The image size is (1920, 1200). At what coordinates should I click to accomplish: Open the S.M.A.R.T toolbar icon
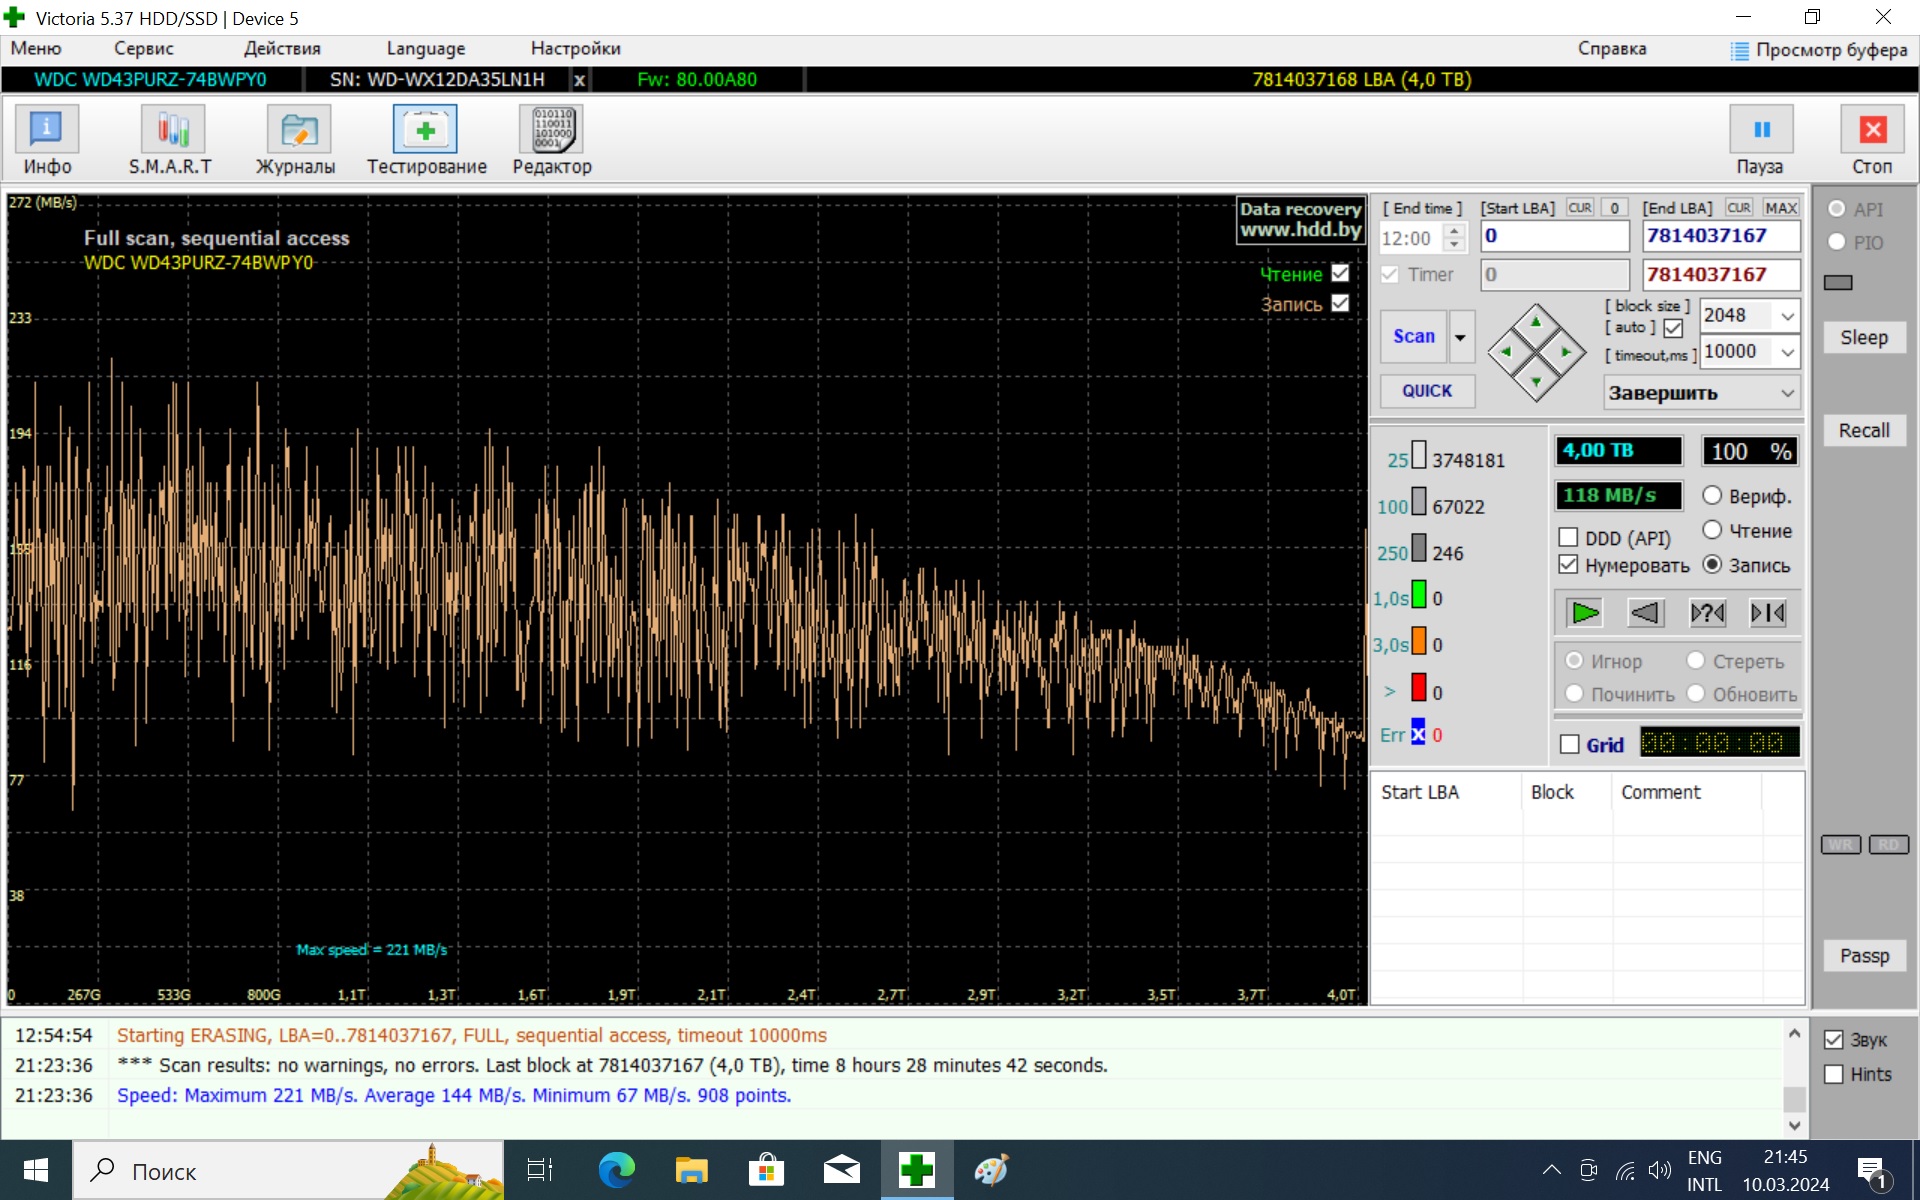[x=172, y=131]
